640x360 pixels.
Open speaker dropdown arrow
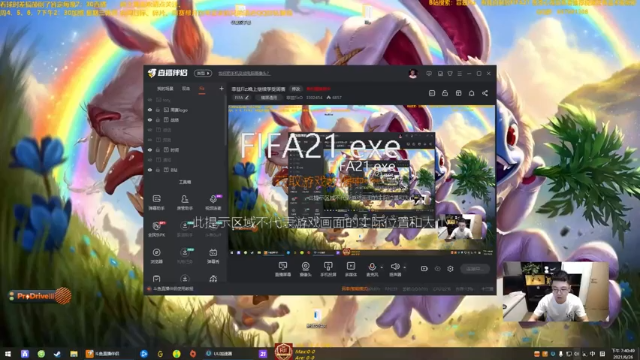click(x=404, y=268)
